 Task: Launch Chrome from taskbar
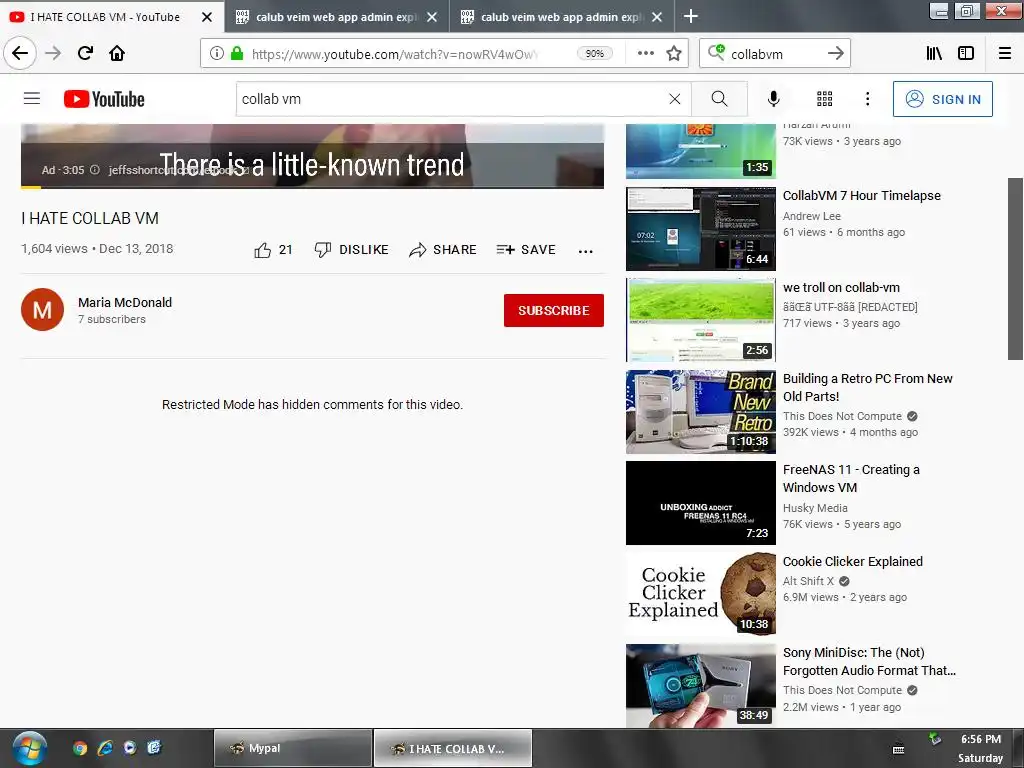(x=80, y=748)
